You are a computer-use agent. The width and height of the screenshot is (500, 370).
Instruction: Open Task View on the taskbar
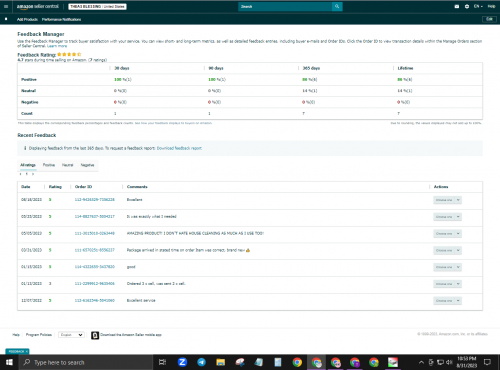[x=162, y=362]
